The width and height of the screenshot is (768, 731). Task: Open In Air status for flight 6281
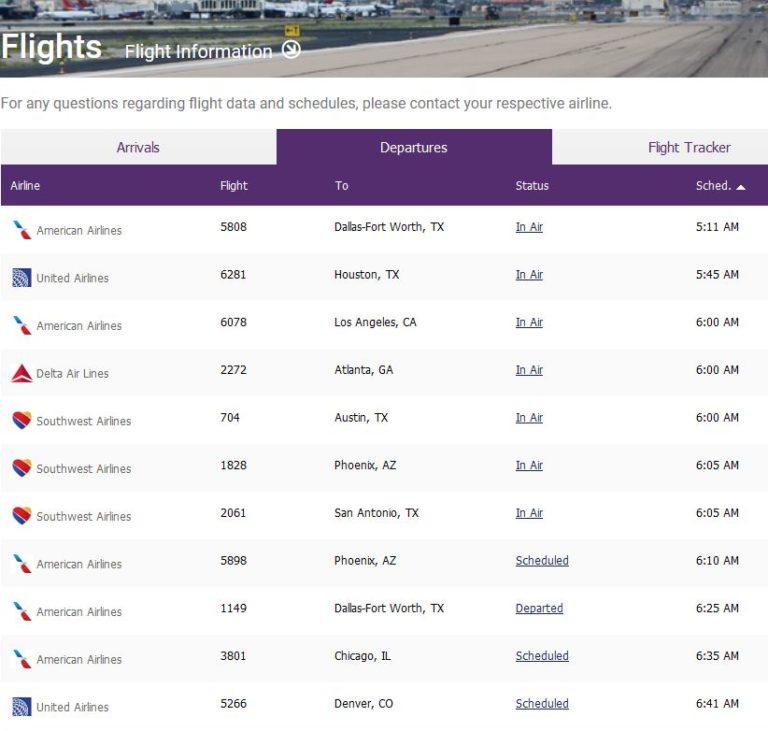pos(529,274)
